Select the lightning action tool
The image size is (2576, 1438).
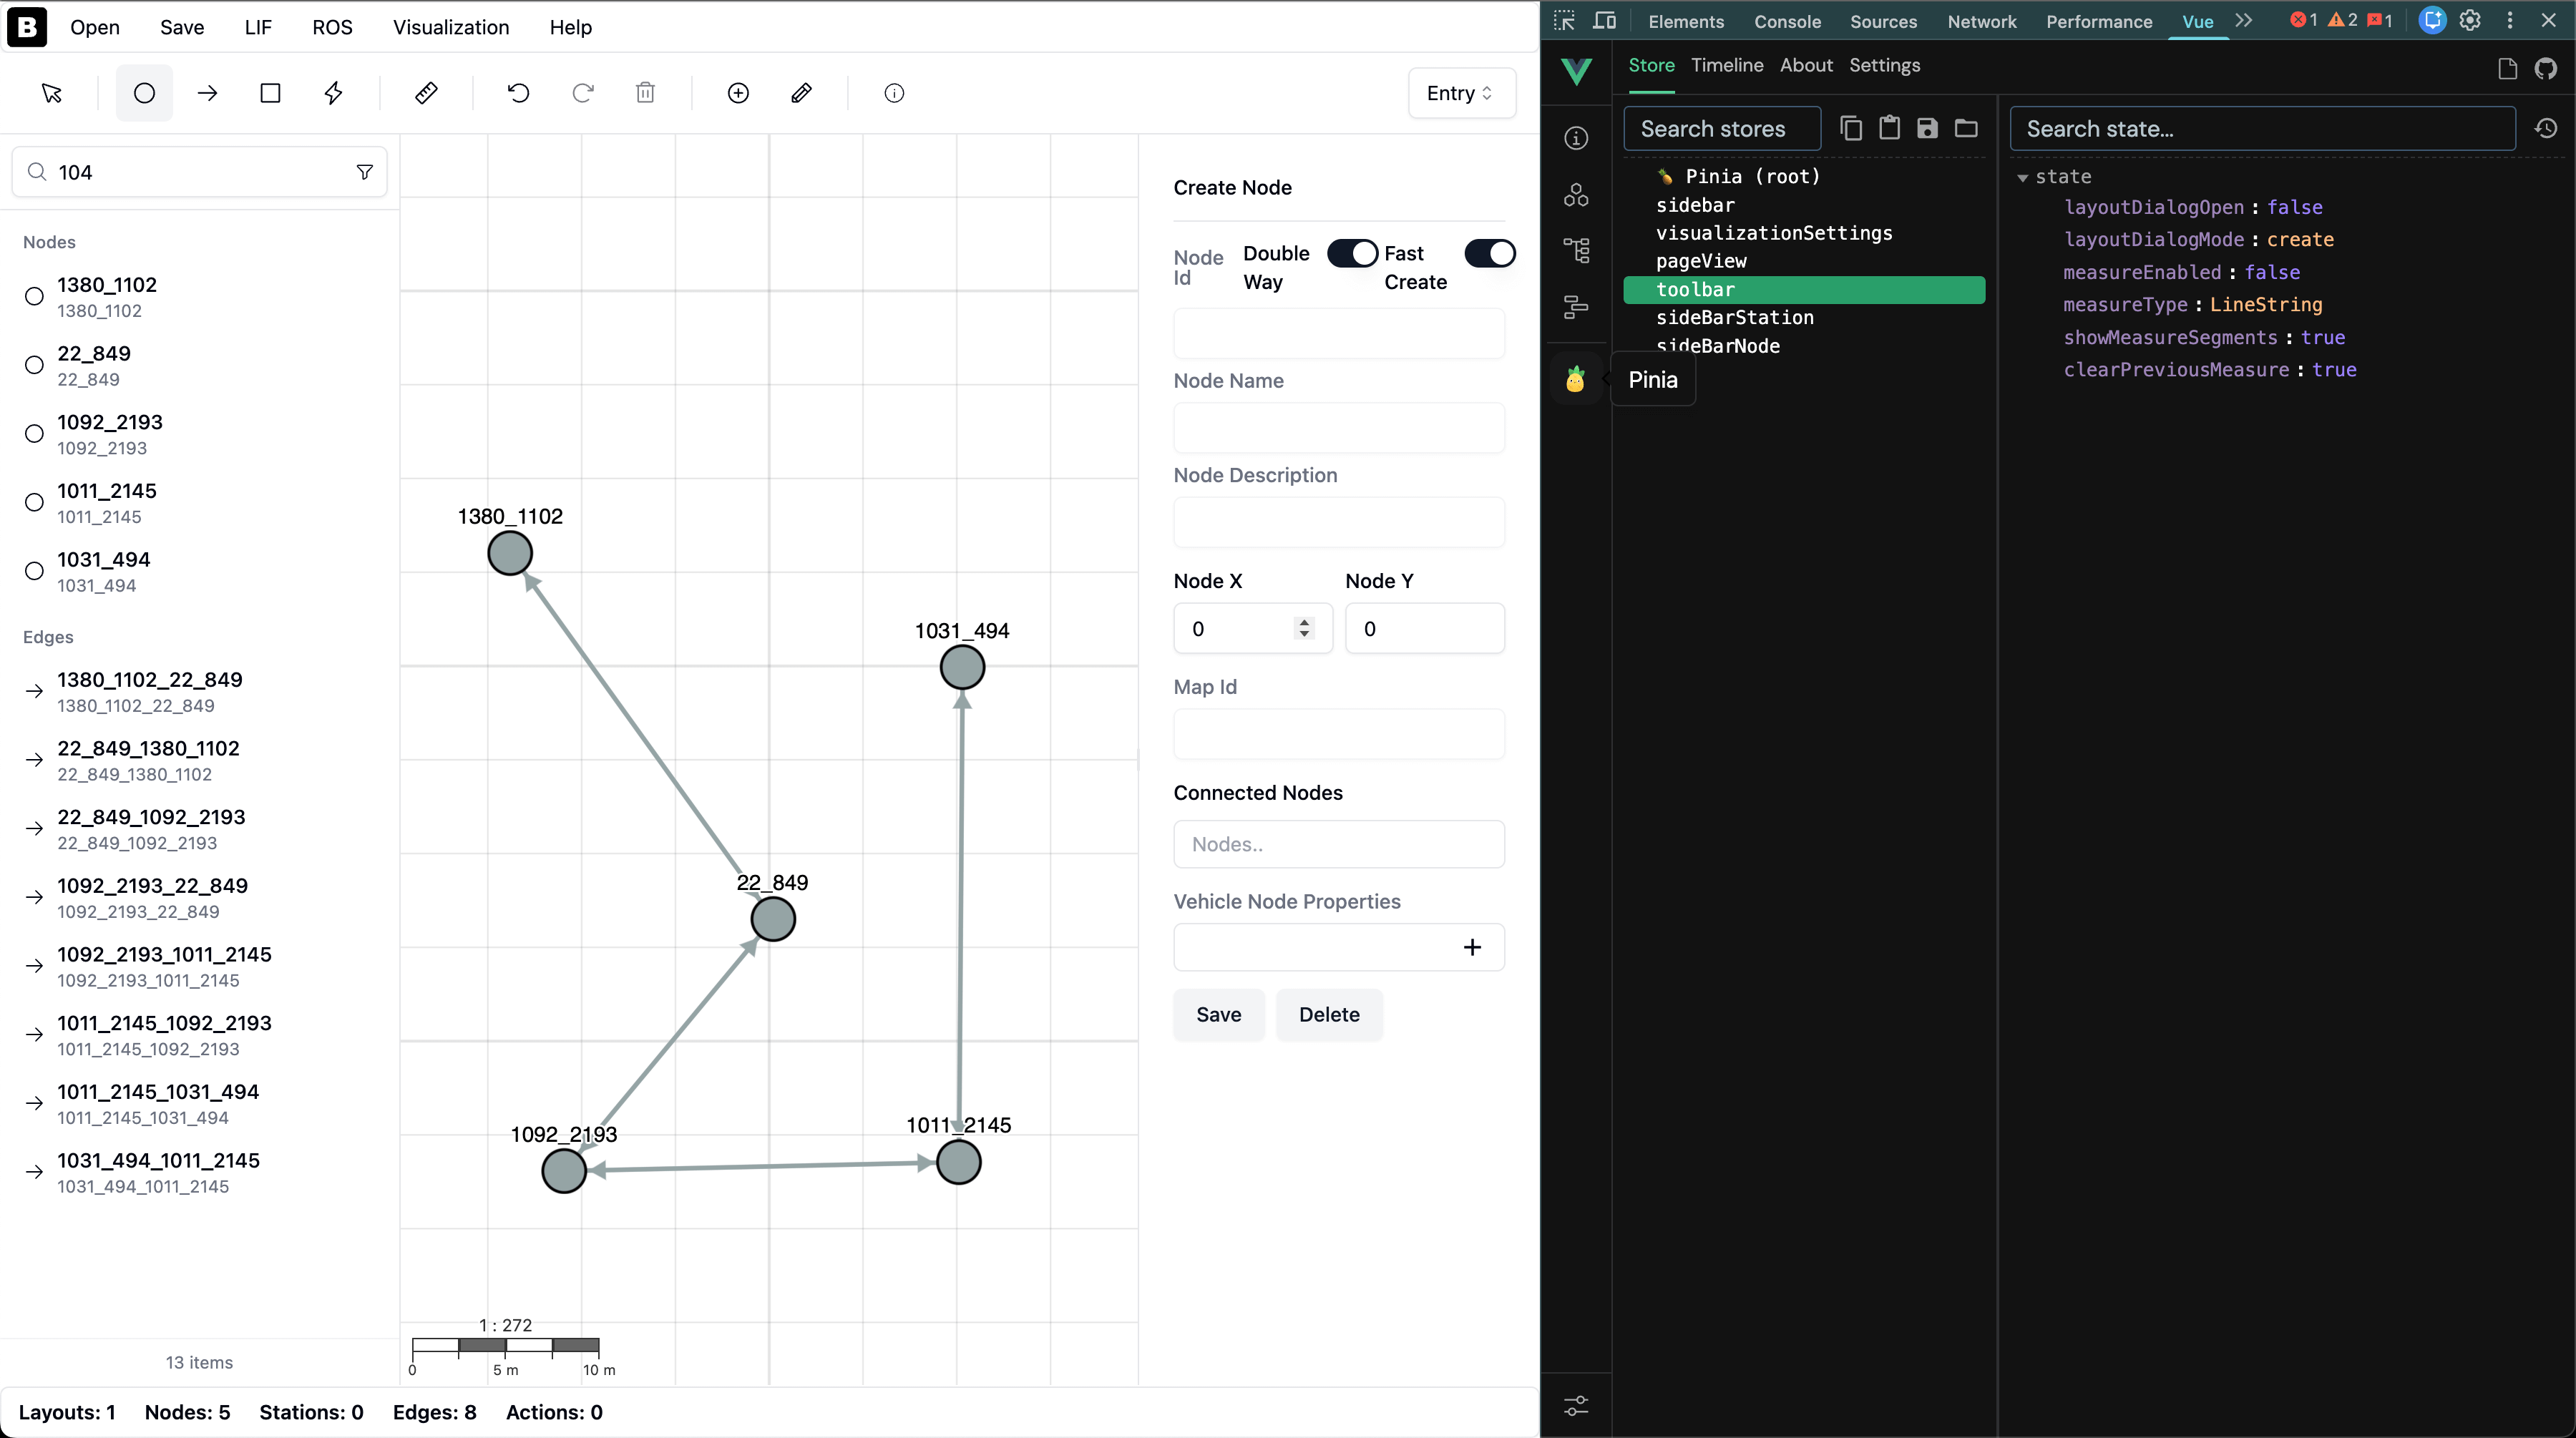[x=333, y=93]
